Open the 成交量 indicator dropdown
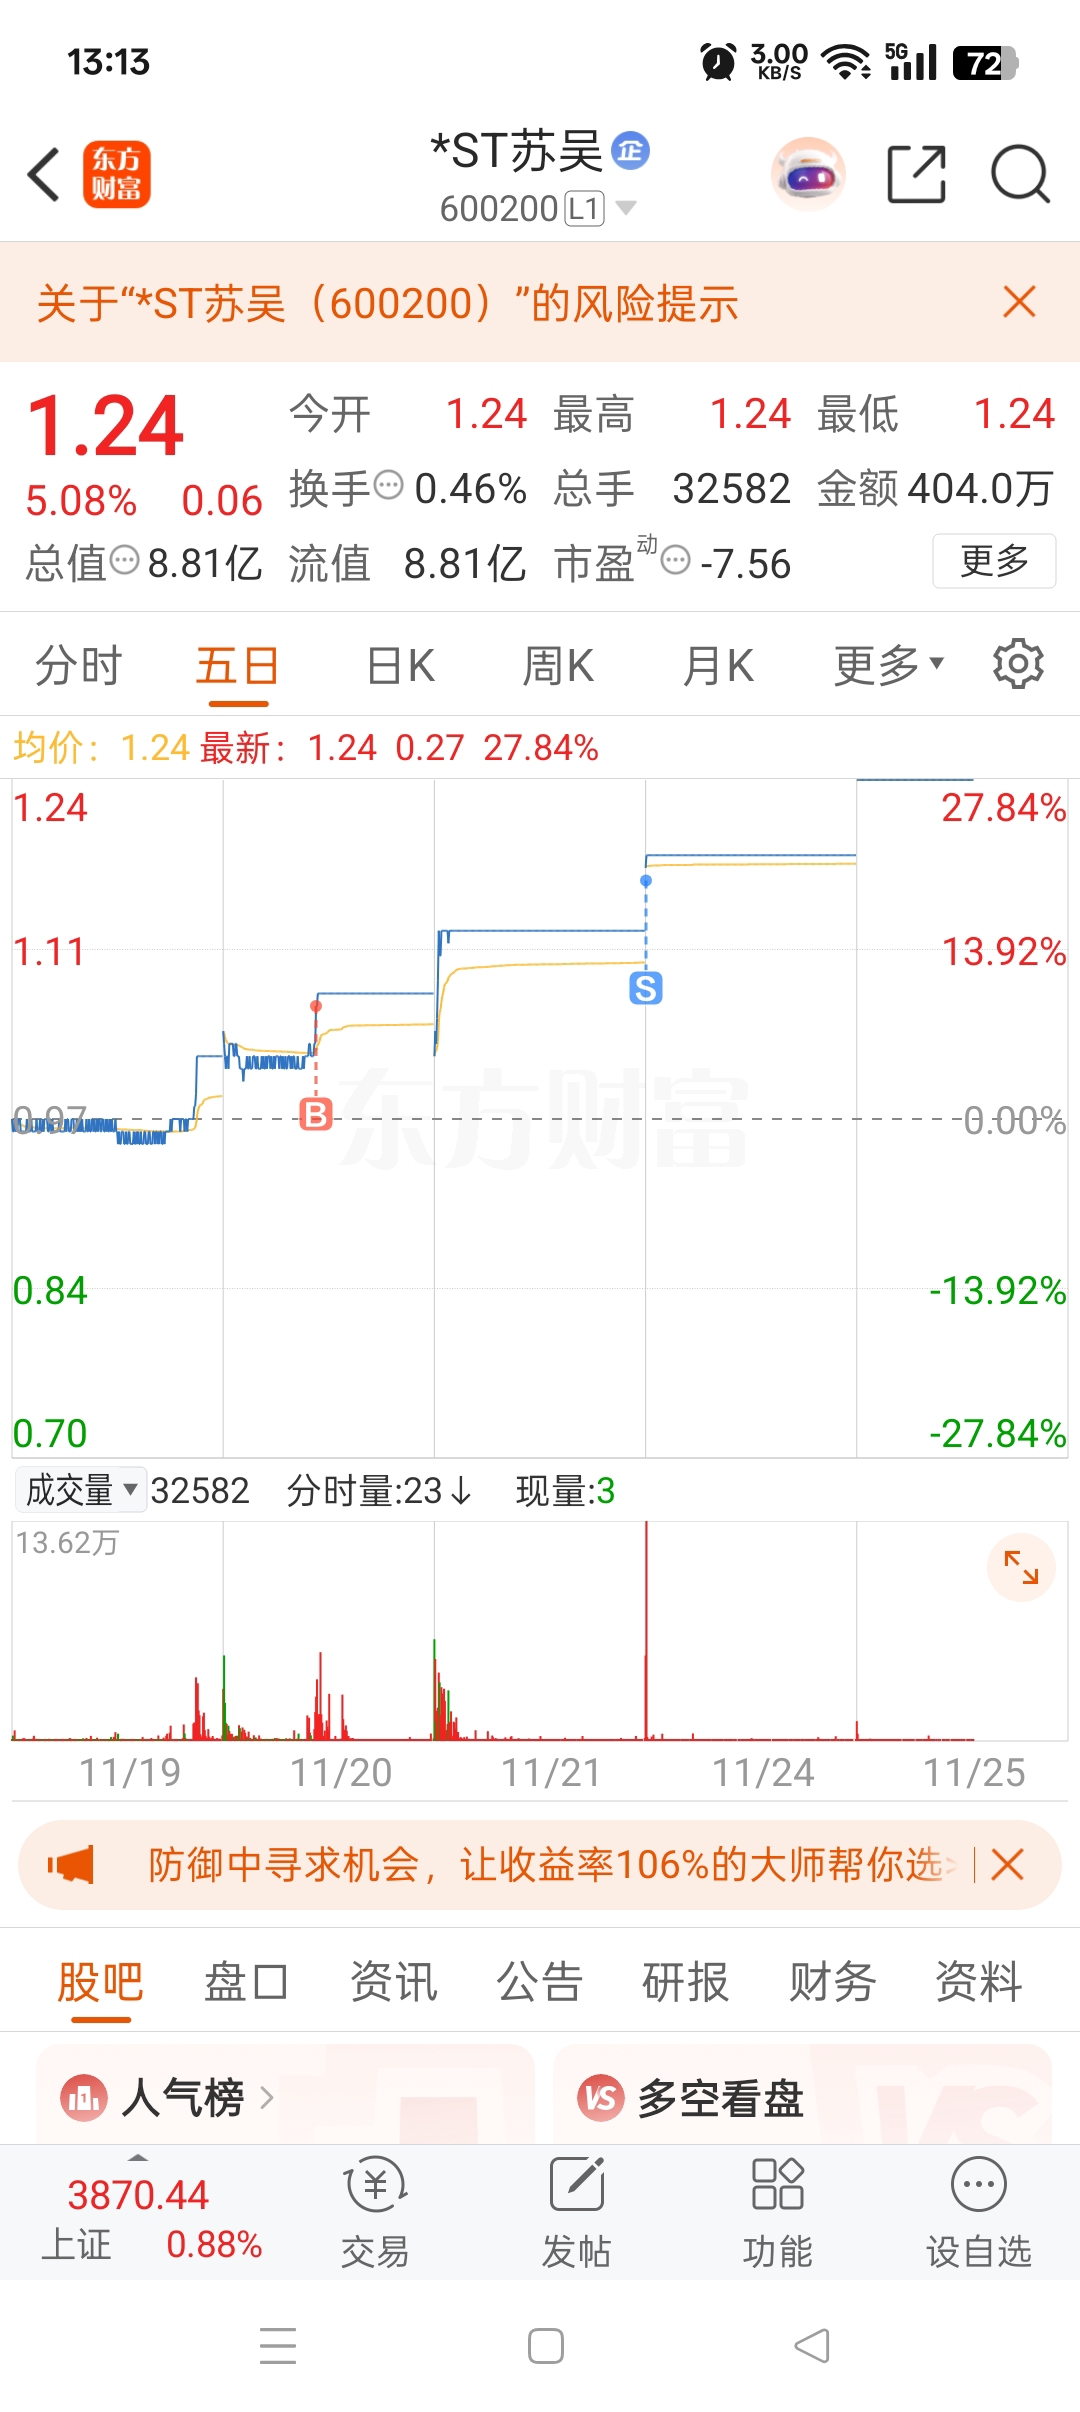The height and width of the screenshot is (2412, 1080). (x=81, y=1490)
